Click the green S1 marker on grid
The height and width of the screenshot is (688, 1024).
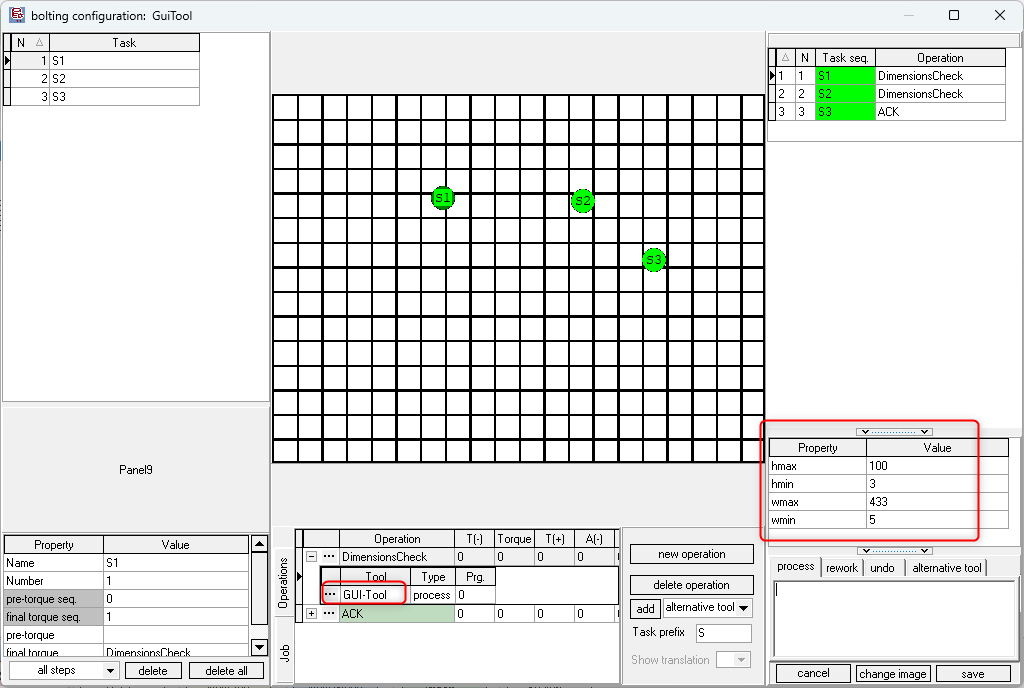coord(443,198)
